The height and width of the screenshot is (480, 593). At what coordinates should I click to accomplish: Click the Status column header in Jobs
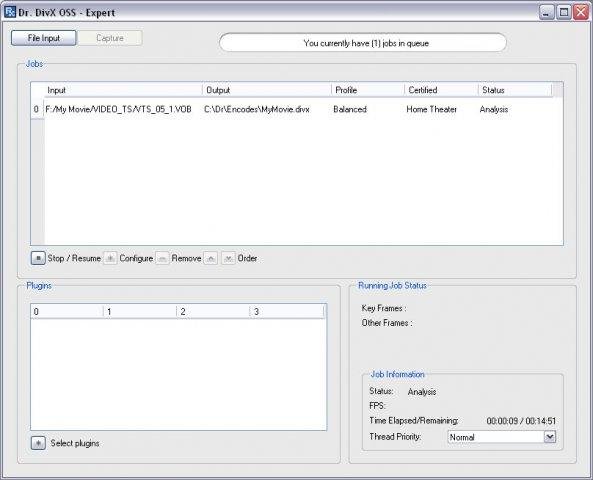click(515, 90)
